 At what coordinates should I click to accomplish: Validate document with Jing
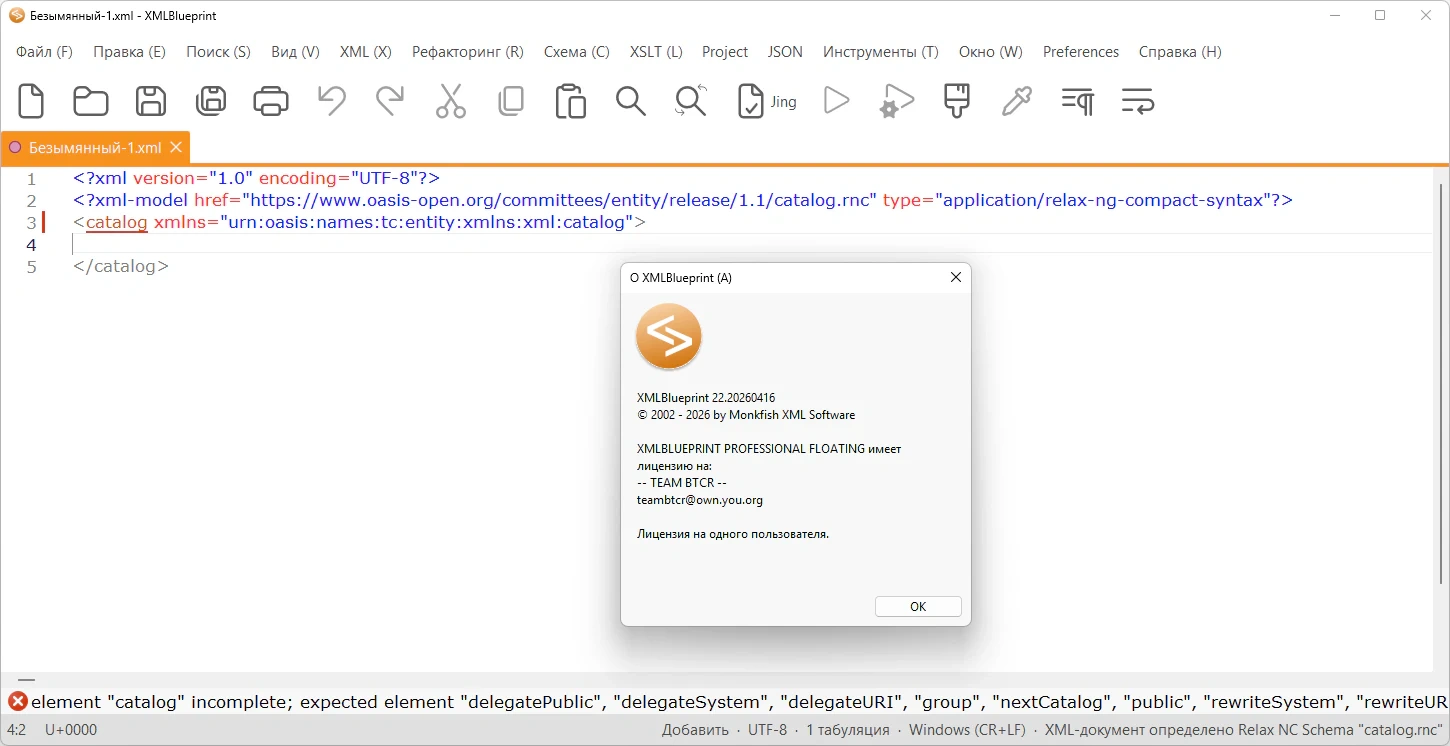(x=767, y=101)
